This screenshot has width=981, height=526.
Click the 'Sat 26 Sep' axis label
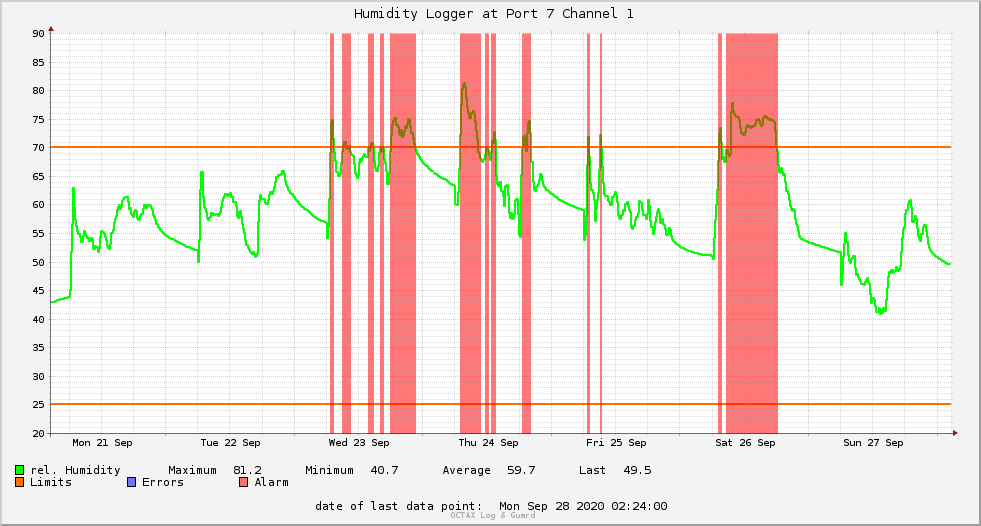pyautogui.click(x=745, y=443)
